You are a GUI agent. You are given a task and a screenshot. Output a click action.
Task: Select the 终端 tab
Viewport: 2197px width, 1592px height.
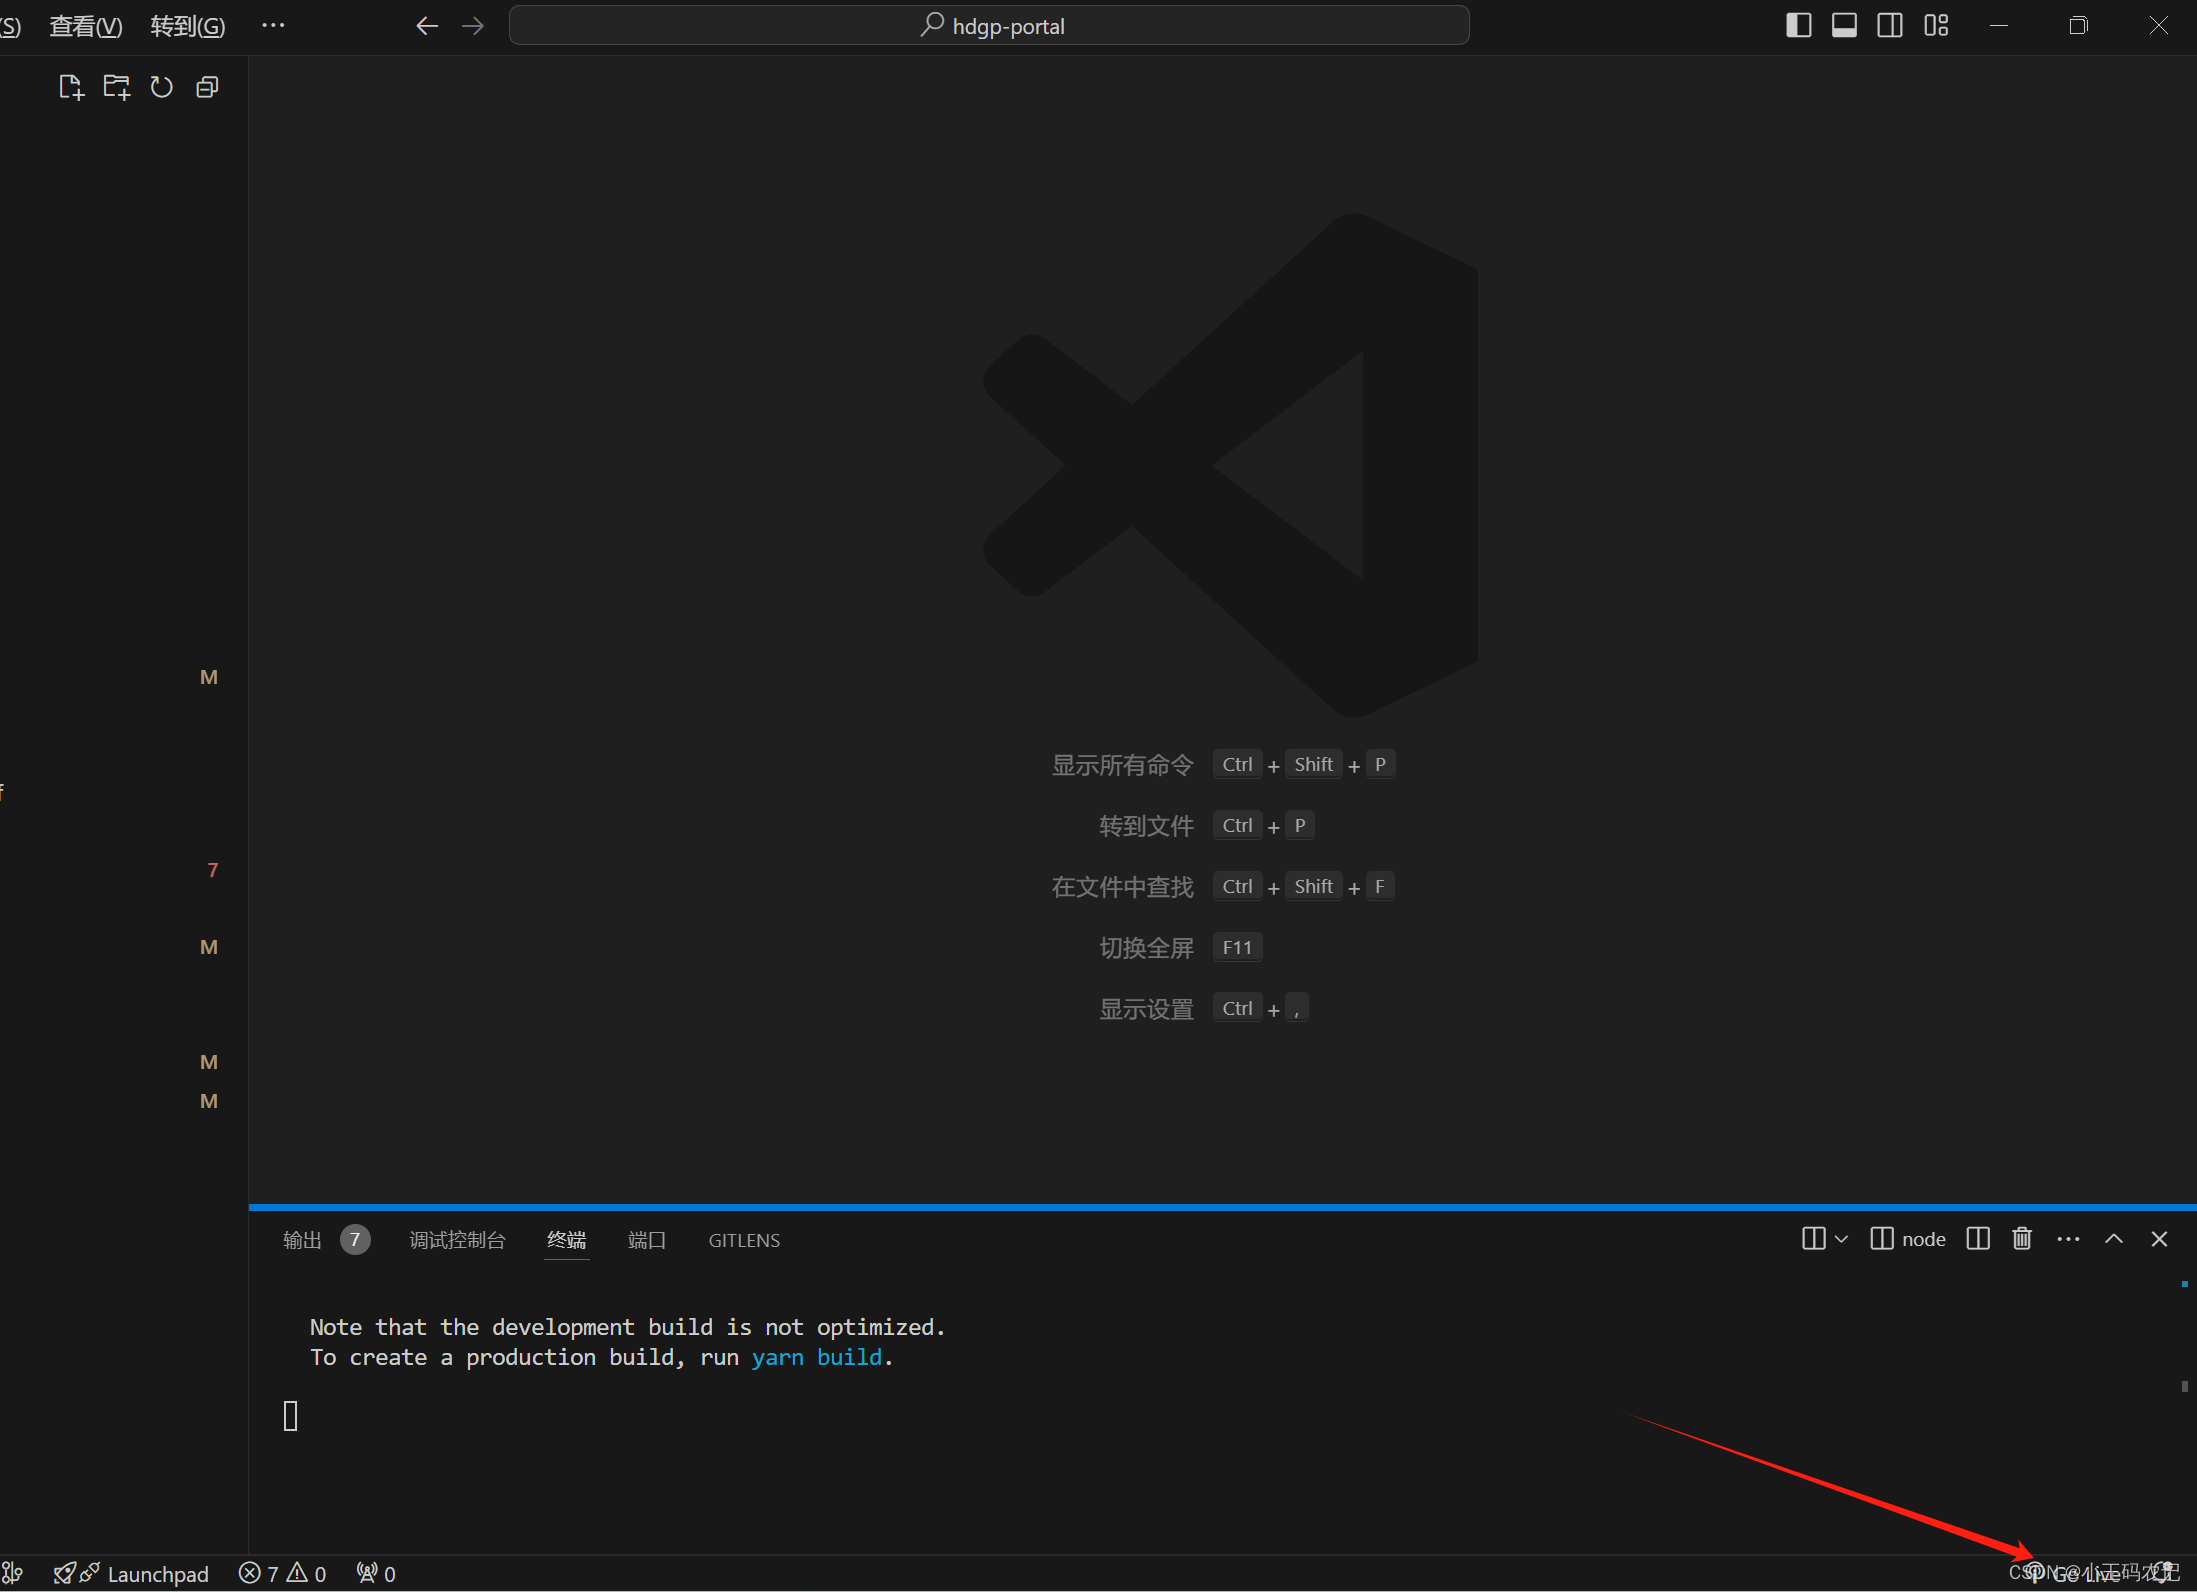[x=566, y=1240]
